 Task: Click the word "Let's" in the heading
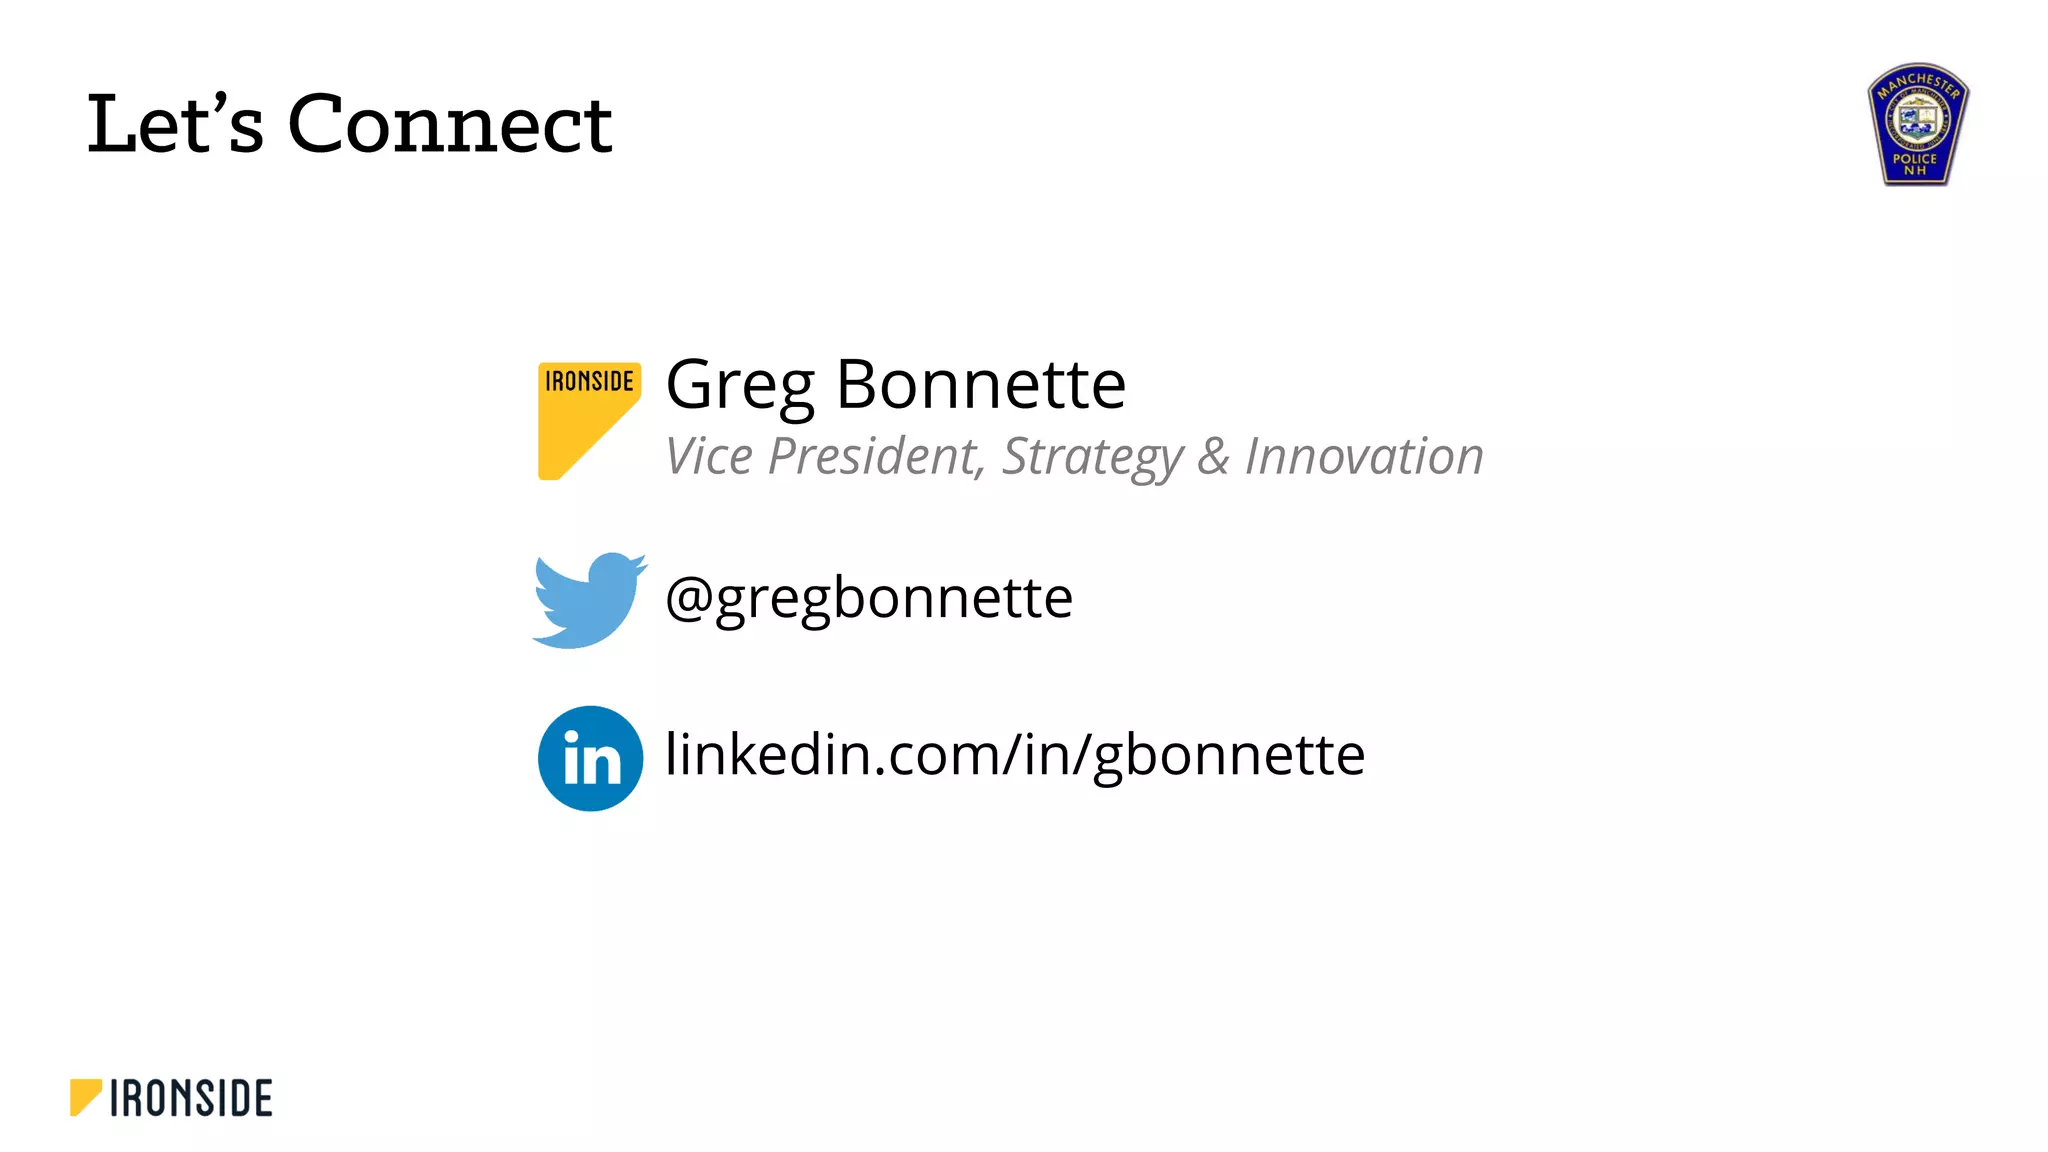pos(175,124)
